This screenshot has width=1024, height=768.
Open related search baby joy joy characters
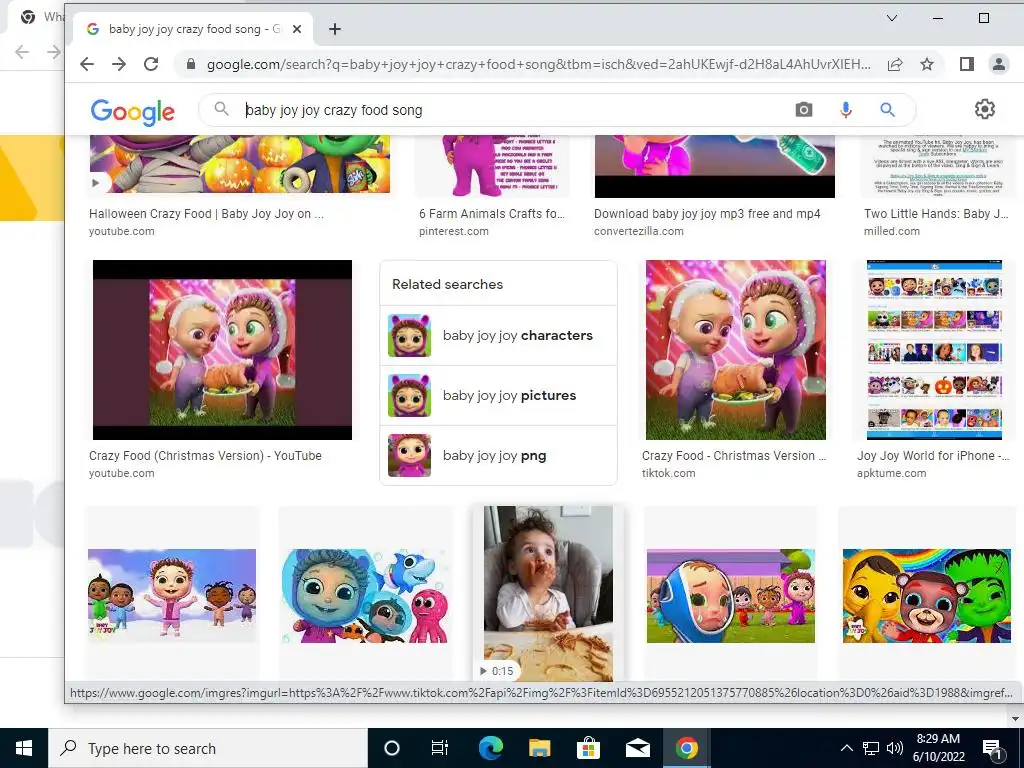(498, 336)
